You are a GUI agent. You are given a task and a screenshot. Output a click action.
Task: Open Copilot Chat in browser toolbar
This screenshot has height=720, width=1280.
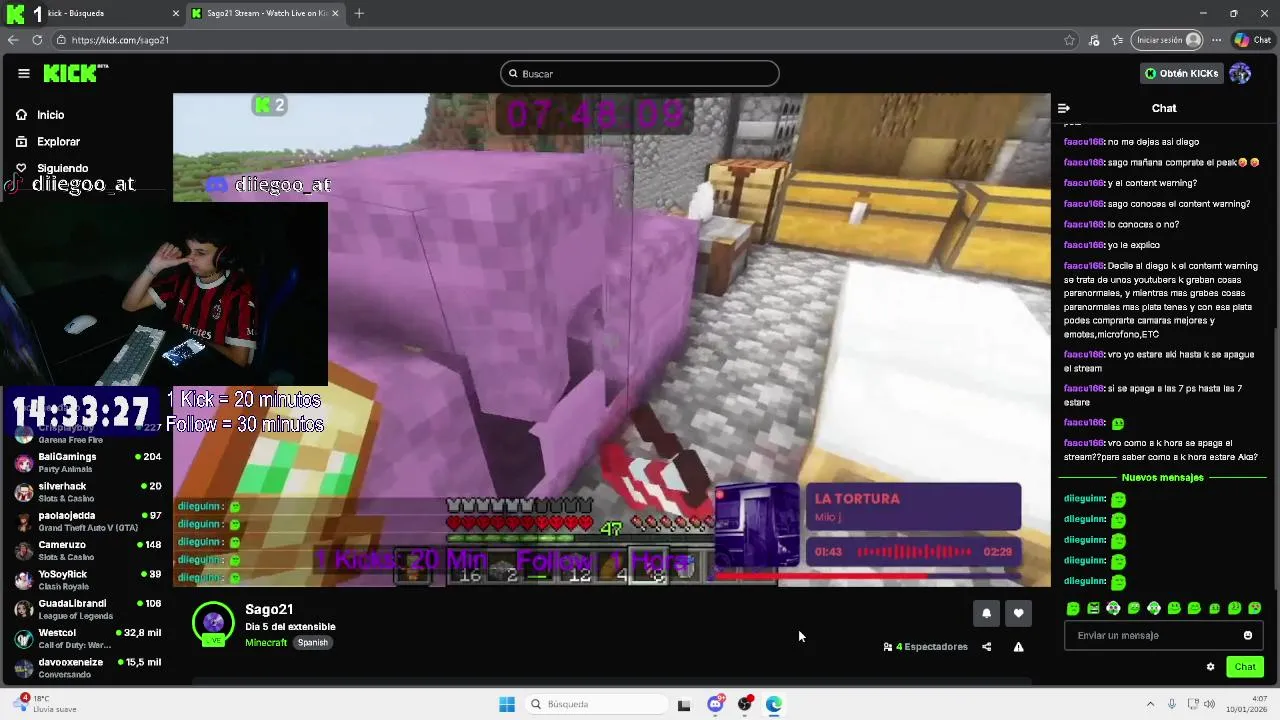[1253, 40]
